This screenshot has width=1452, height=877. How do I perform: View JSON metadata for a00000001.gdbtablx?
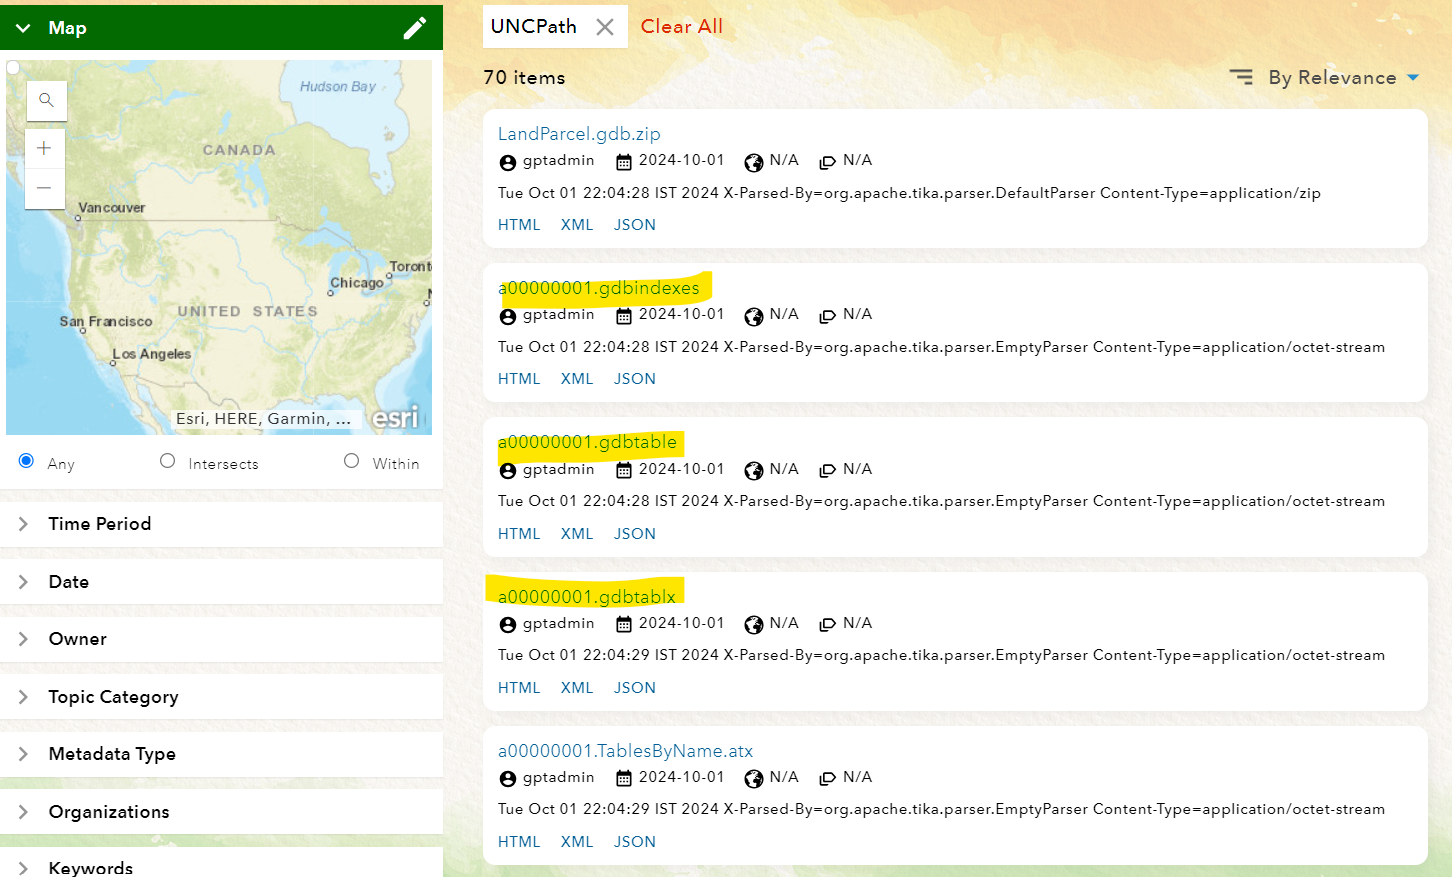[635, 688]
